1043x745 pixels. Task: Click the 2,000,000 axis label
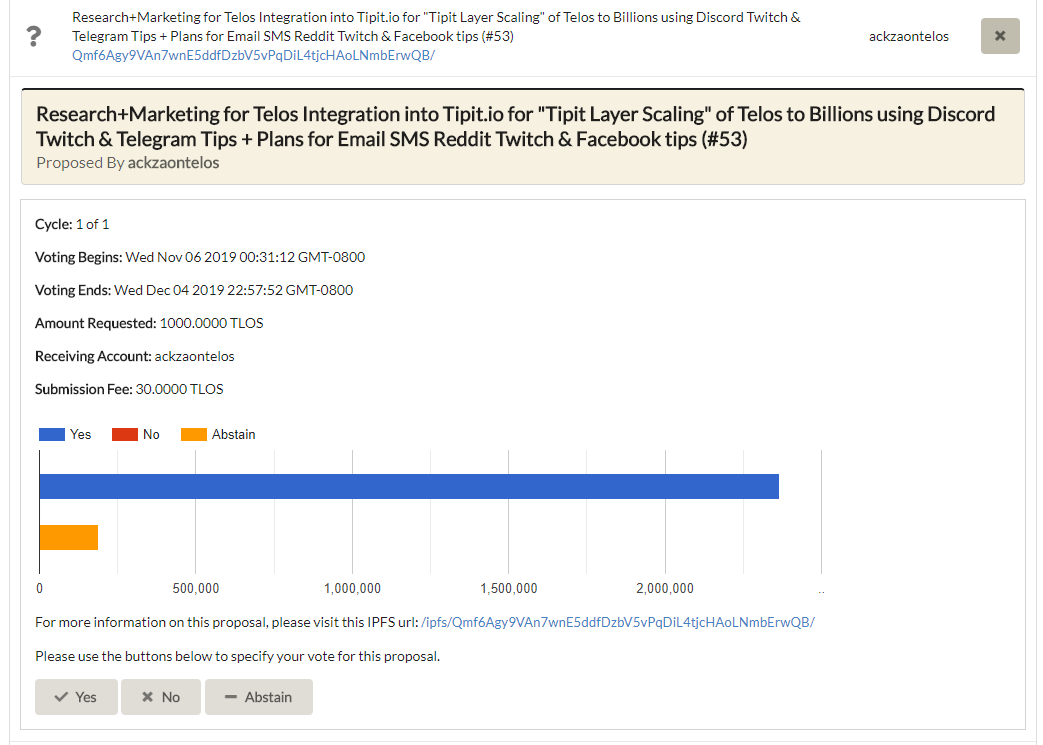(665, 589)
